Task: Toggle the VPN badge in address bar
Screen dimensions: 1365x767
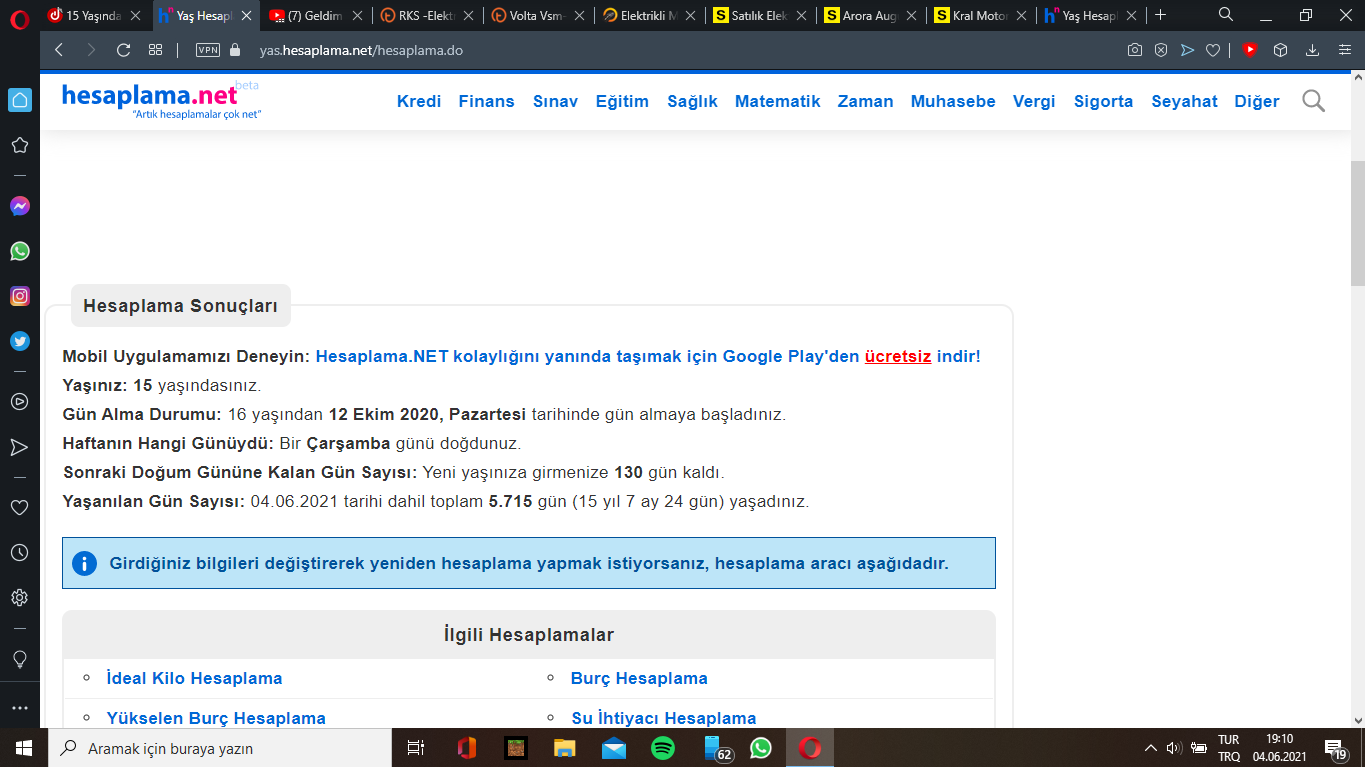Action: pos(208,50)
